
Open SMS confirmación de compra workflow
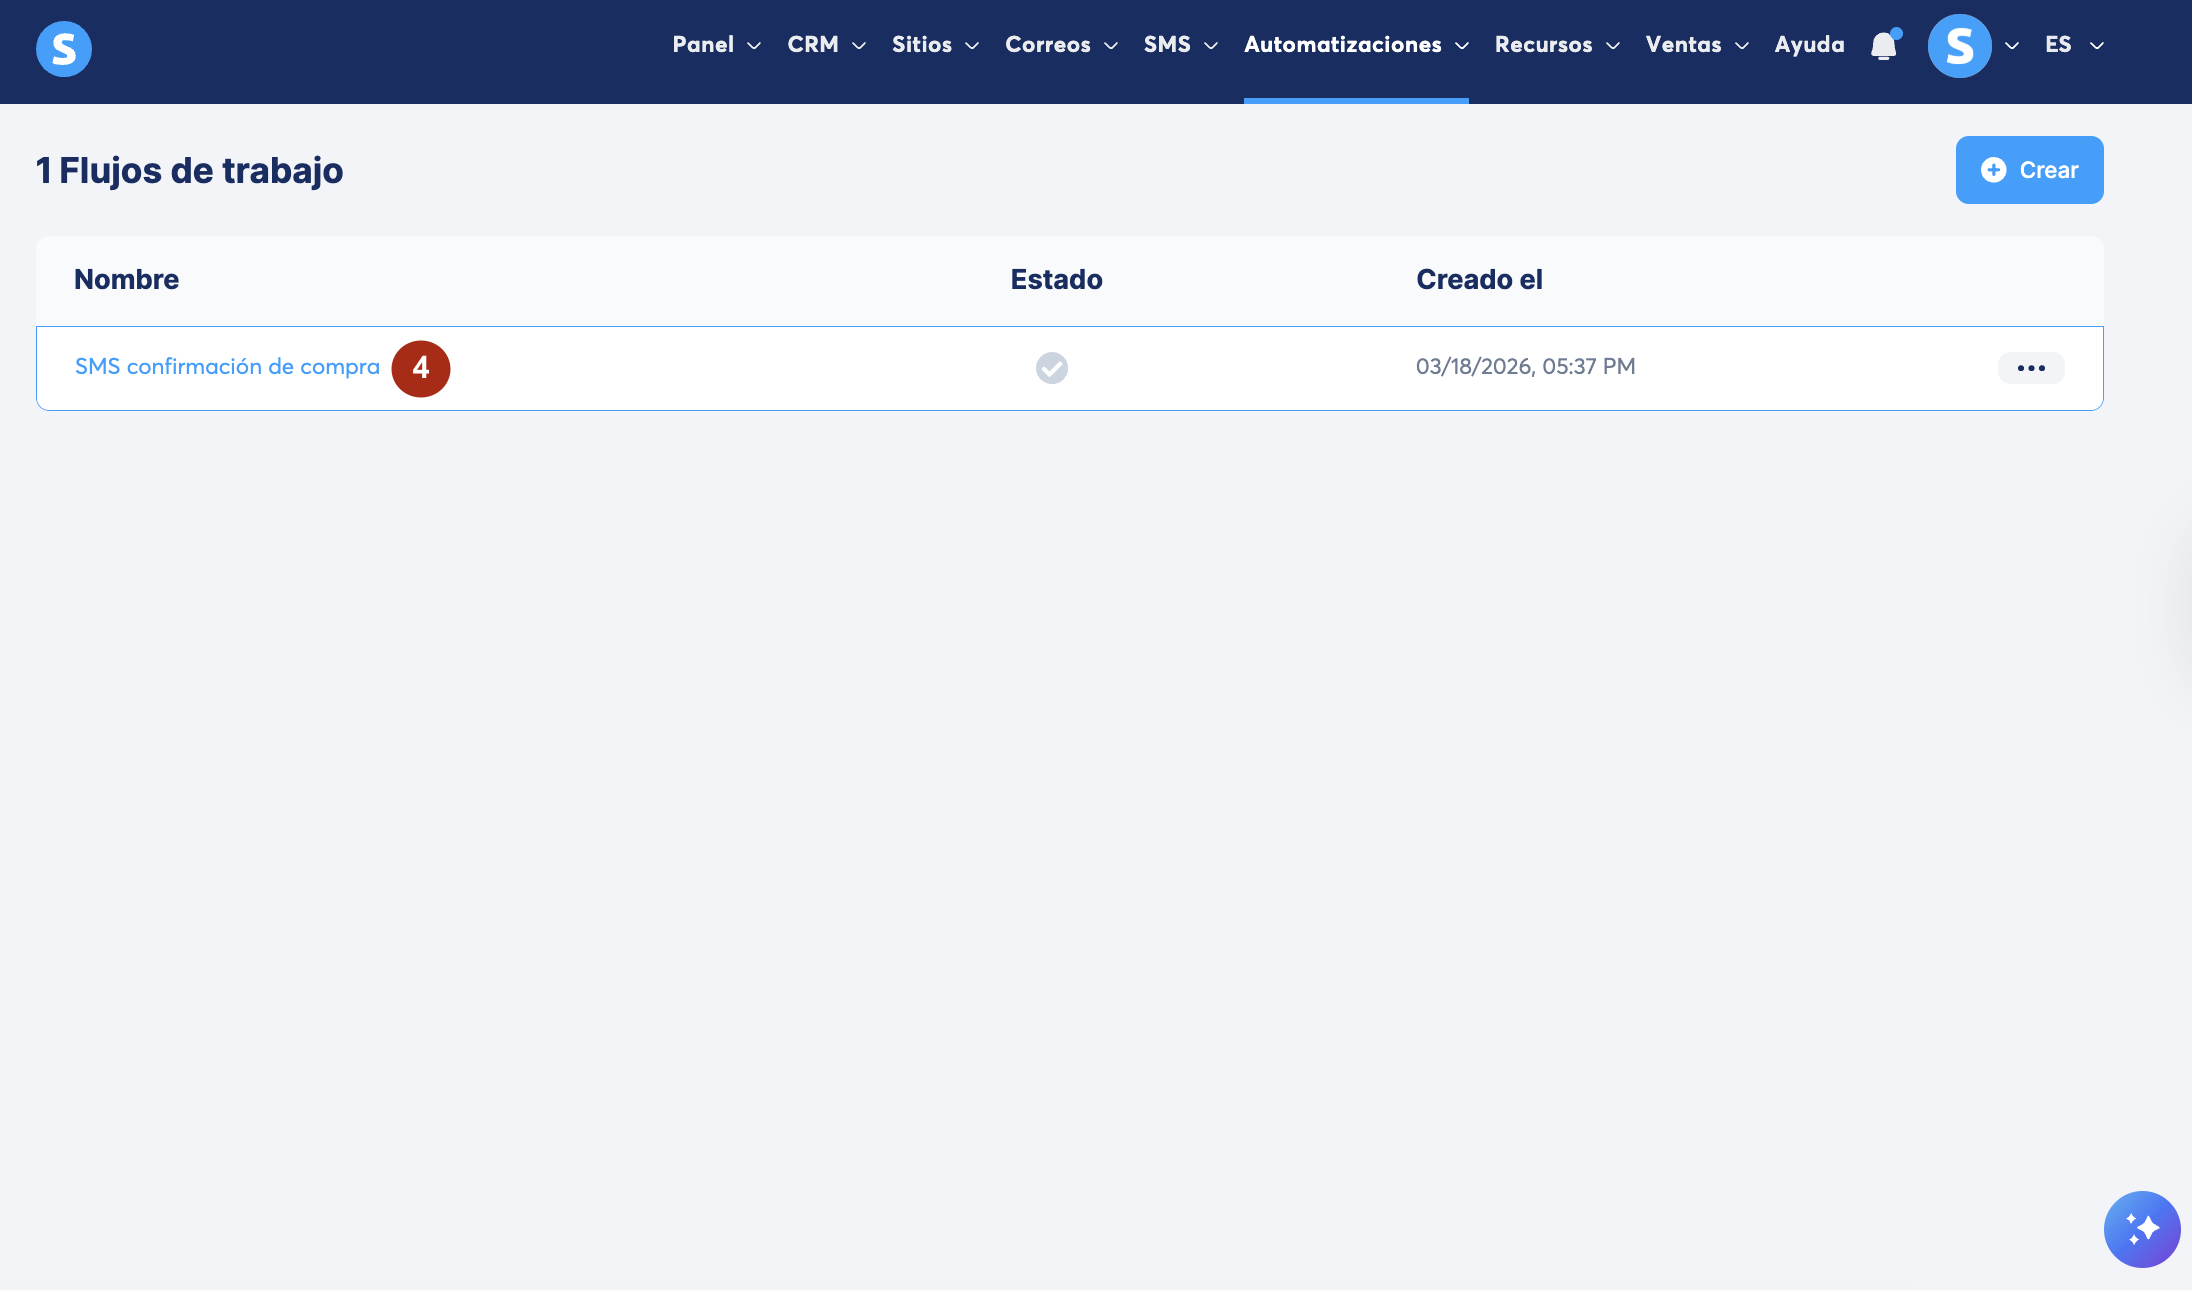coord(227,367)
